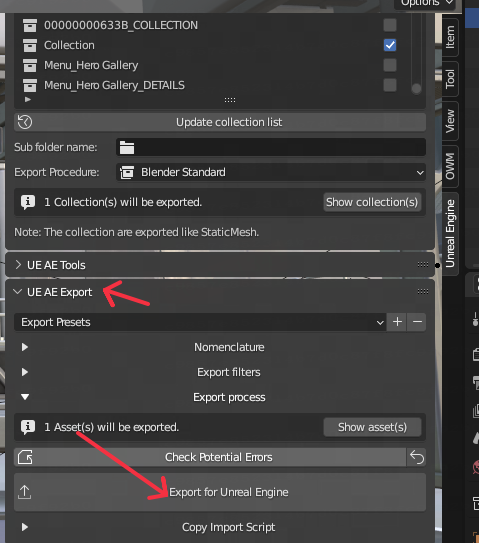
Task: Check the Menu_Hero Gallery_DETAILS checkbox
Action: pyautogui.click(x=390, y=85)
